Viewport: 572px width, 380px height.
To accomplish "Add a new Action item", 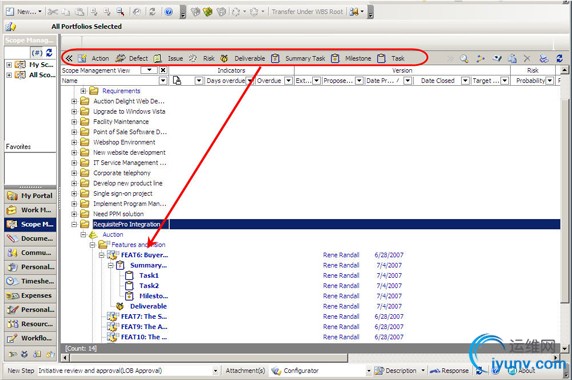I will tap(93, 58).
